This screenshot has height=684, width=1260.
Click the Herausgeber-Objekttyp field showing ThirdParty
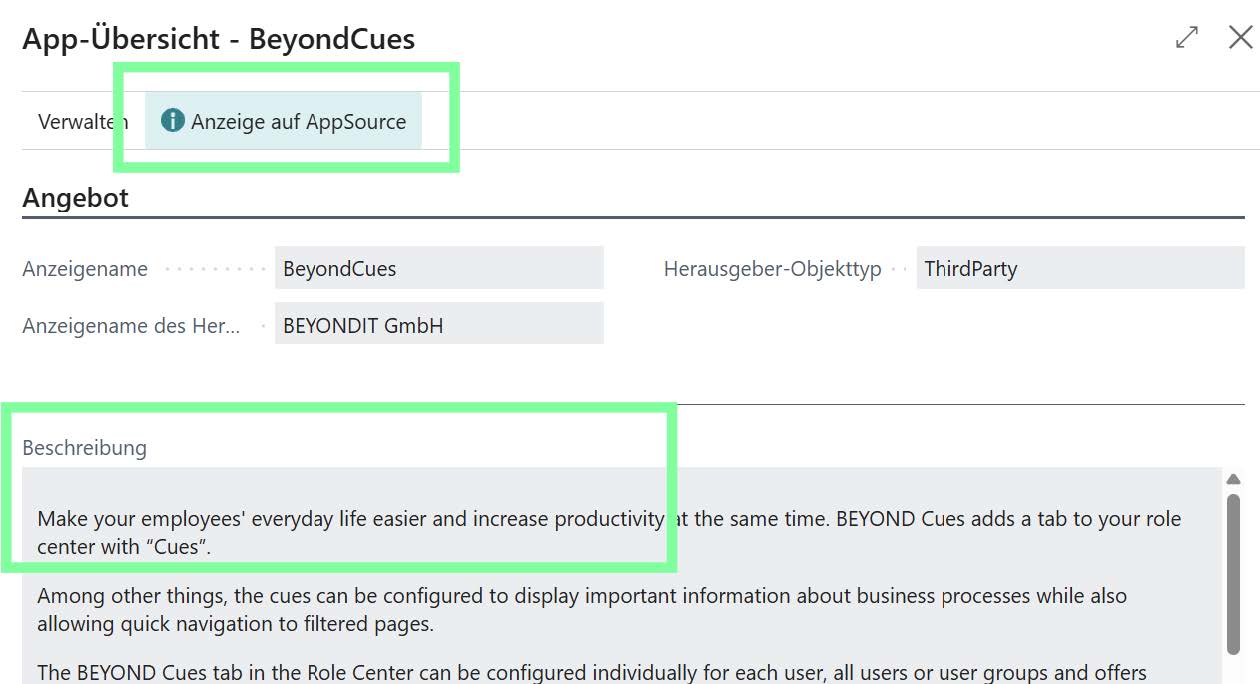(1079, 268)
